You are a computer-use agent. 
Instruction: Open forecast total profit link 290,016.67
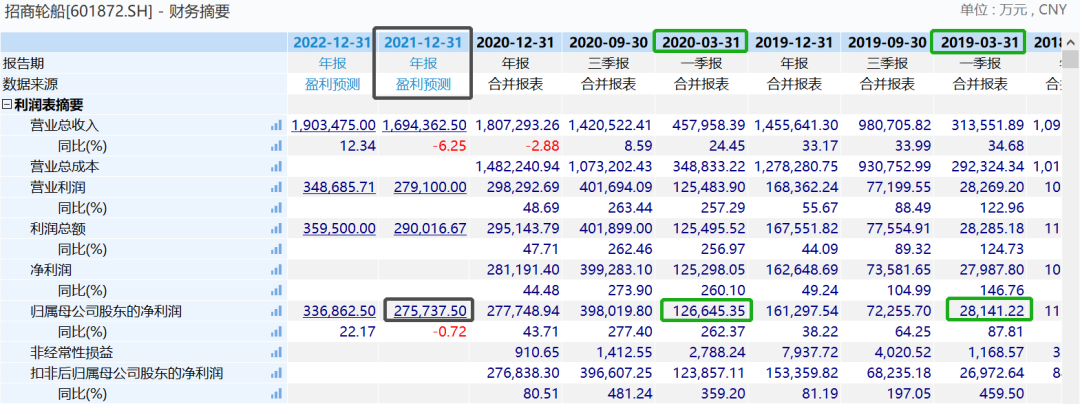(x=430, y=229)
